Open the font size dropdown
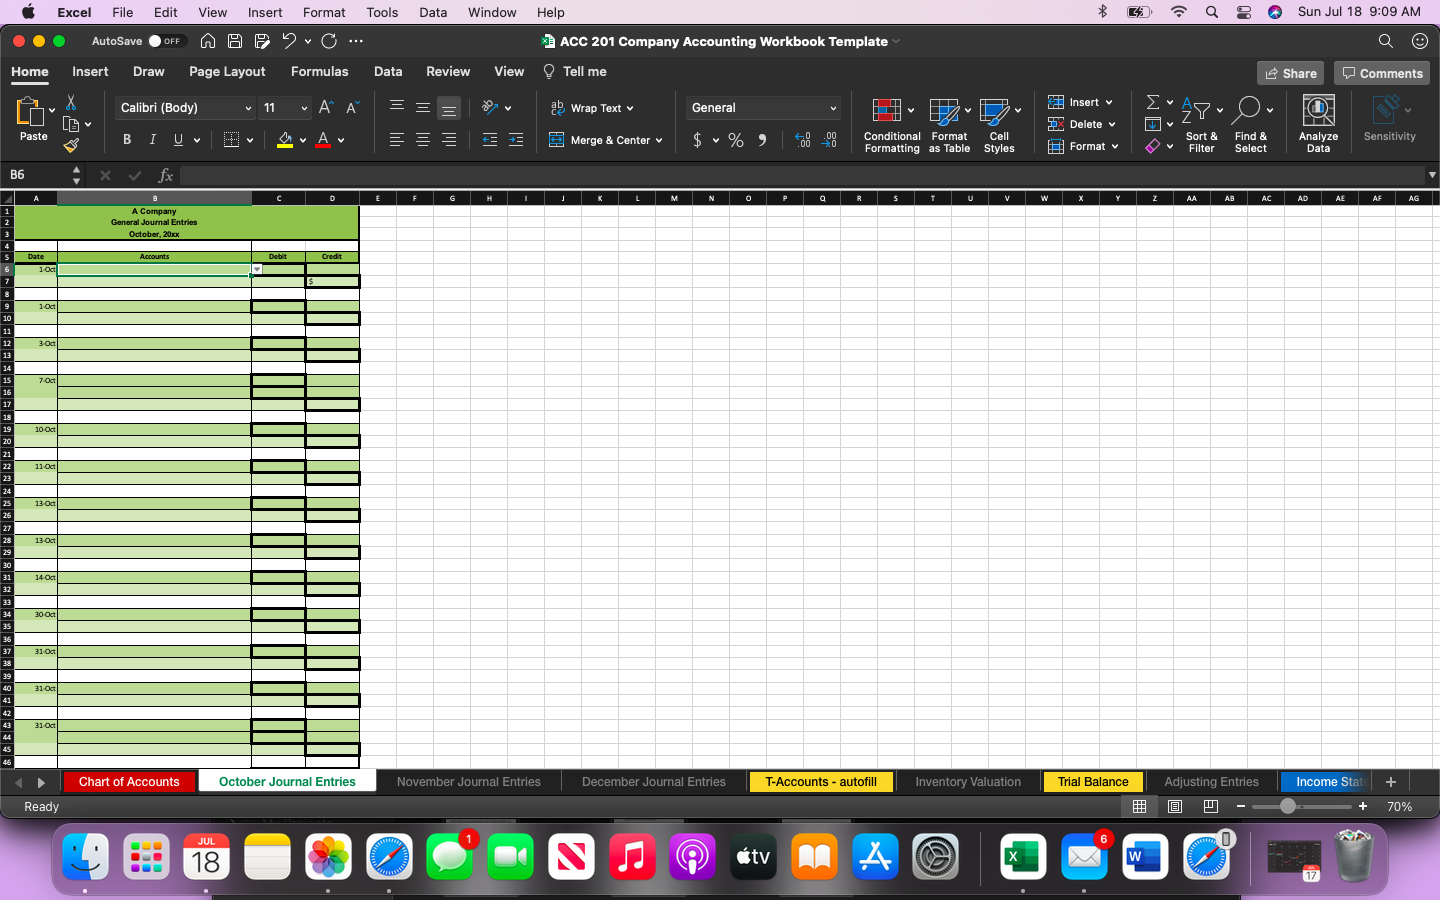The height and width of the screenshot is (900, 1440). [x=304, y=108]
